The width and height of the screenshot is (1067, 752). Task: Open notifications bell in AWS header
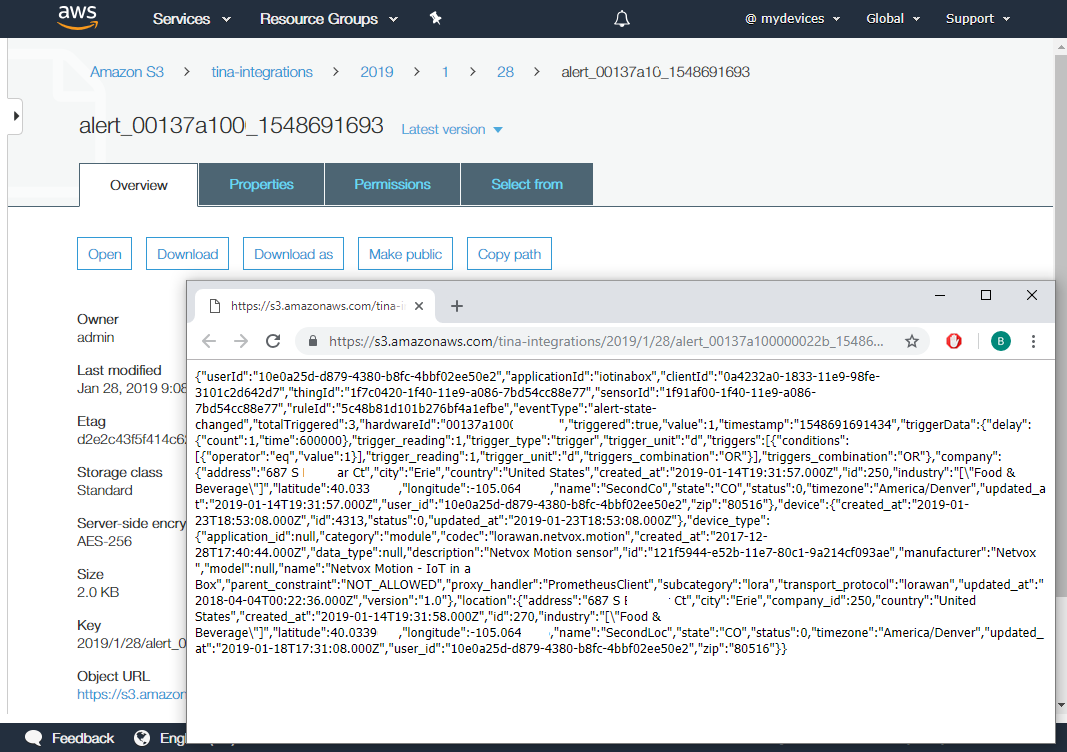(x=621, y=19)
